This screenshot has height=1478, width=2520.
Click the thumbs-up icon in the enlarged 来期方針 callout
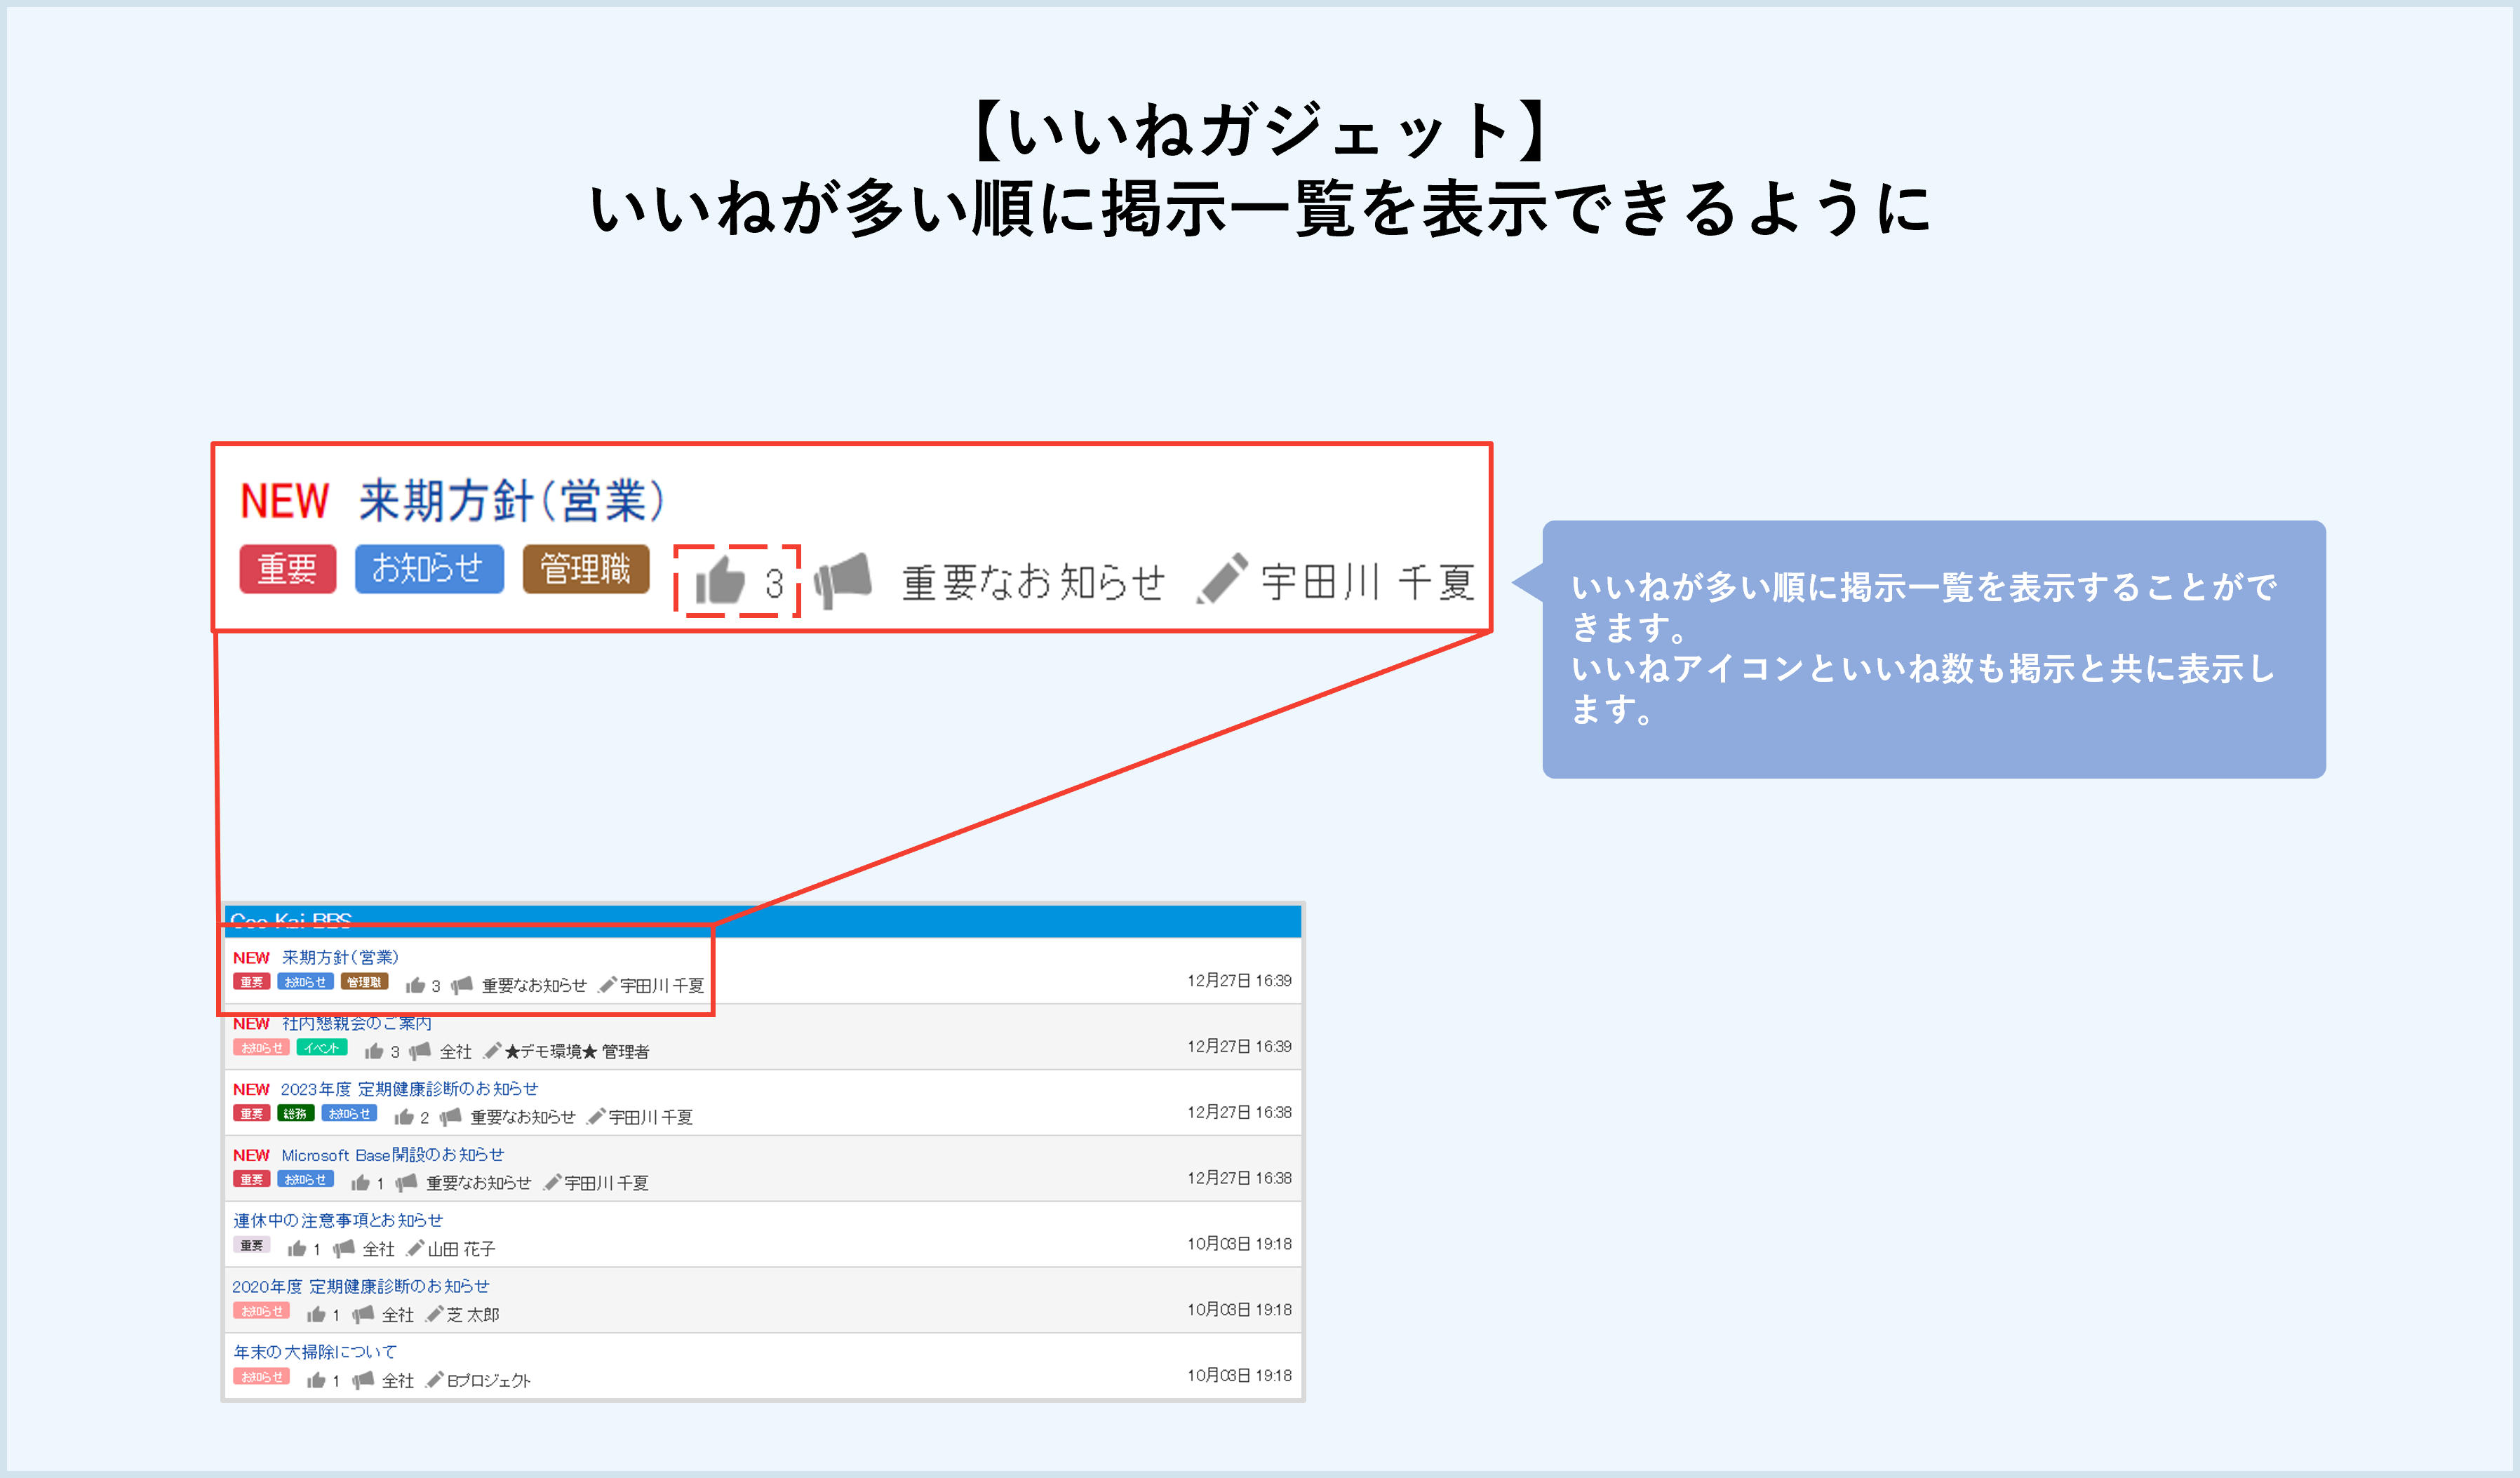tap(721, 580)
